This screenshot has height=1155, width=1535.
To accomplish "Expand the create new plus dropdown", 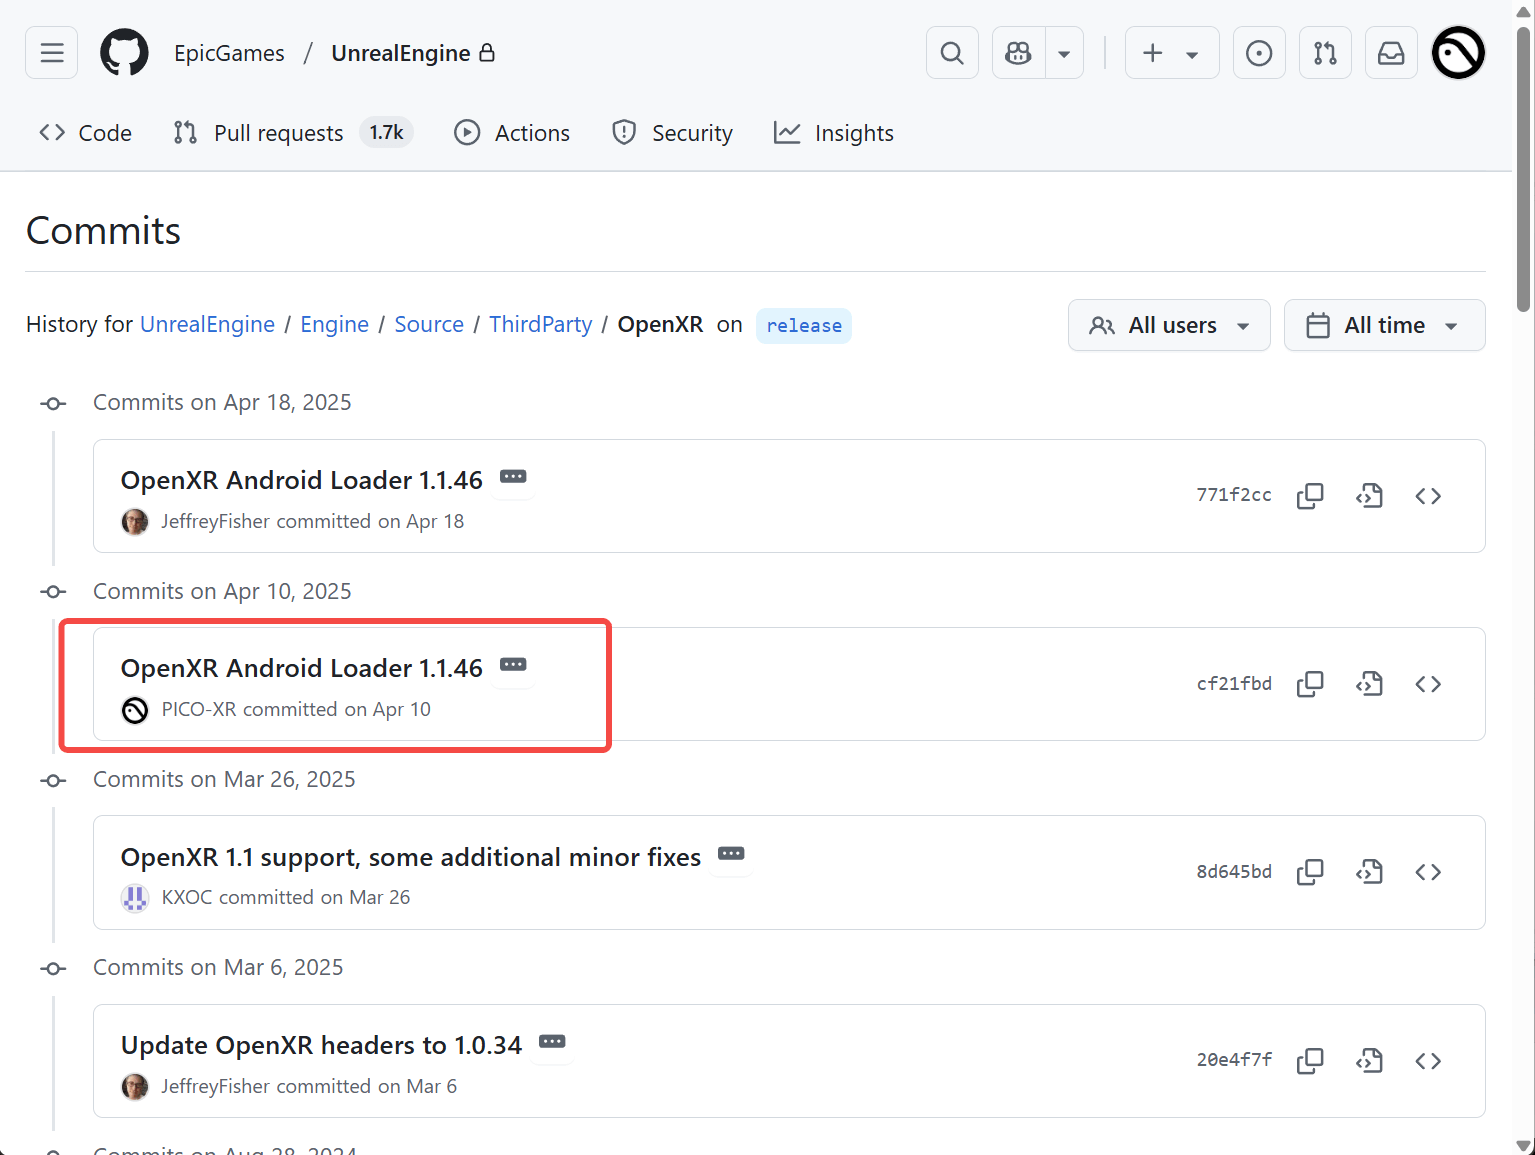I will pos(1171,53).
